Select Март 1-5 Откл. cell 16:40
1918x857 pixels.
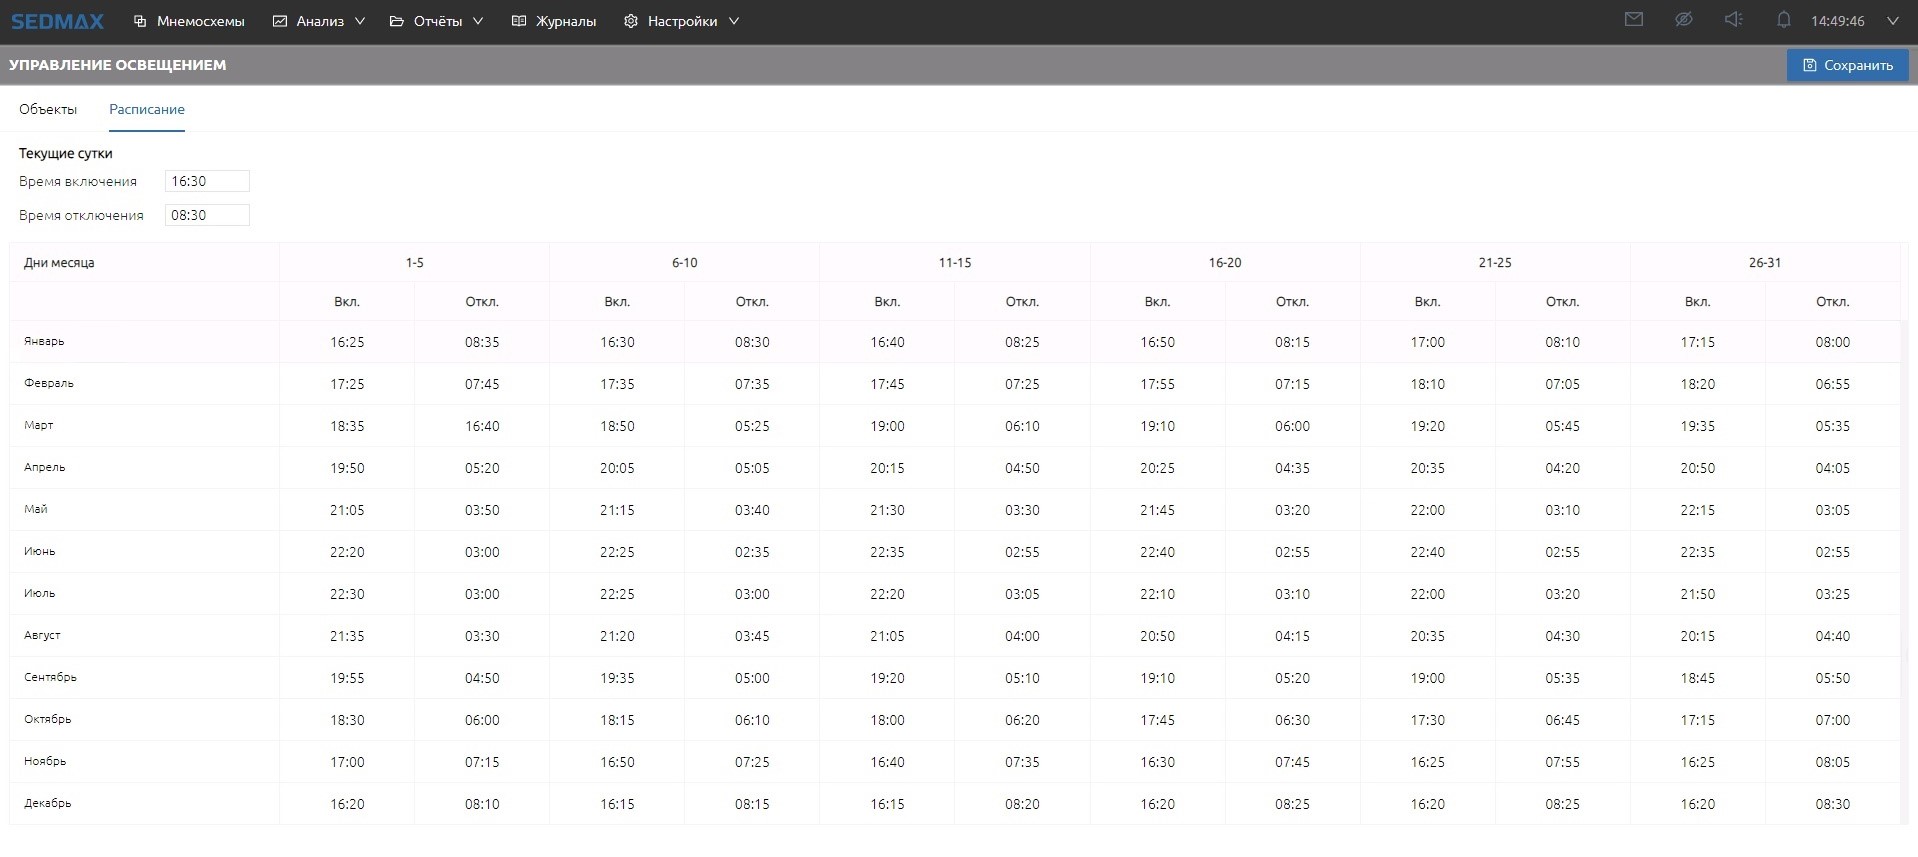pos(482,426)
